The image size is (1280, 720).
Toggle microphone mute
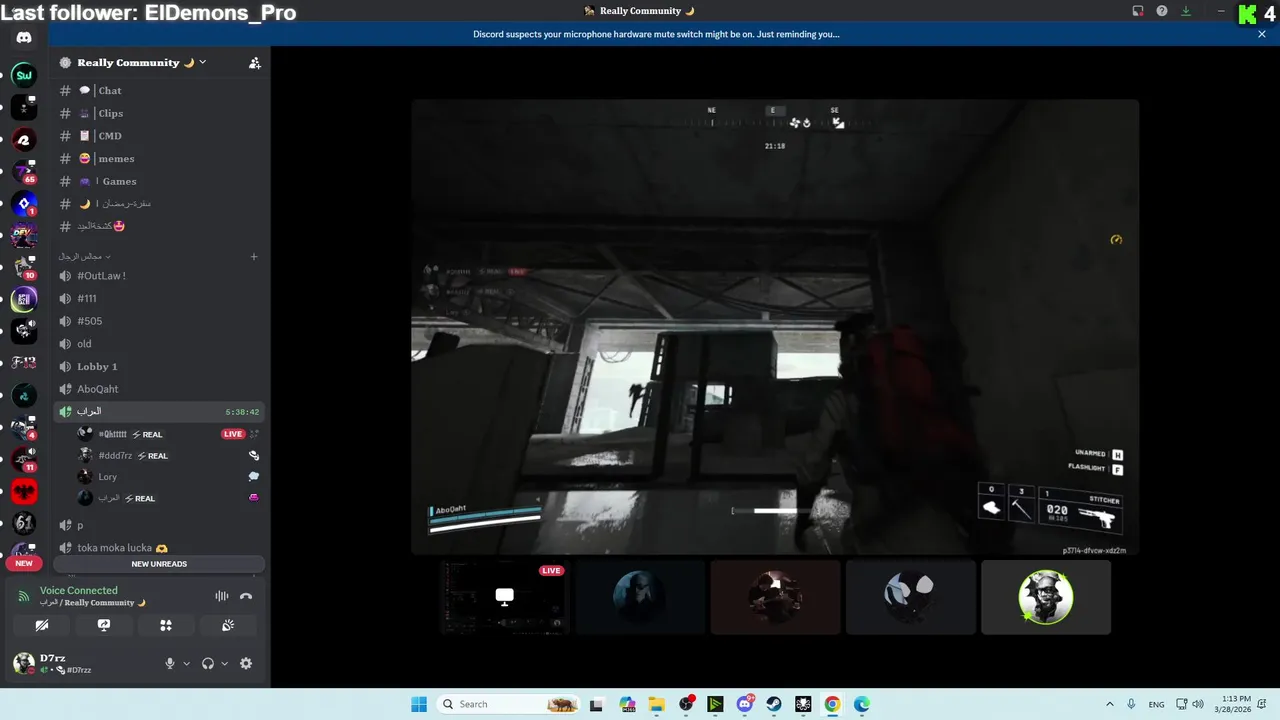tap(170, 663)
